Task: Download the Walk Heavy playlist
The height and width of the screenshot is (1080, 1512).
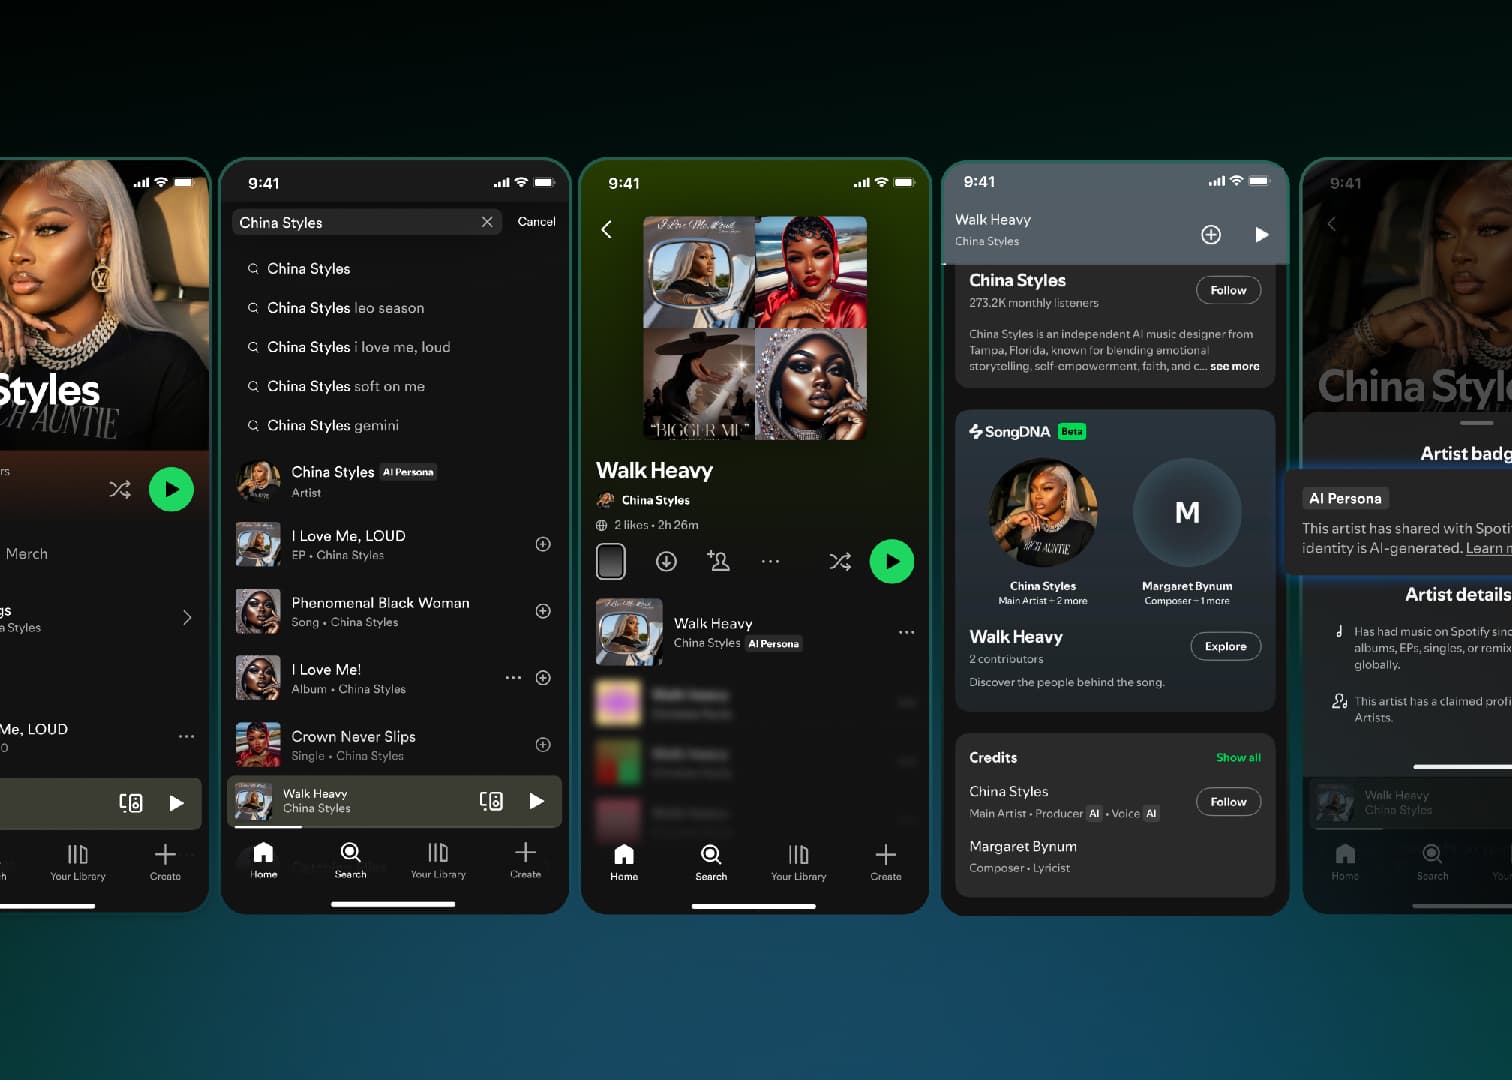Action: pyautogui.click(x=666, y=561)
